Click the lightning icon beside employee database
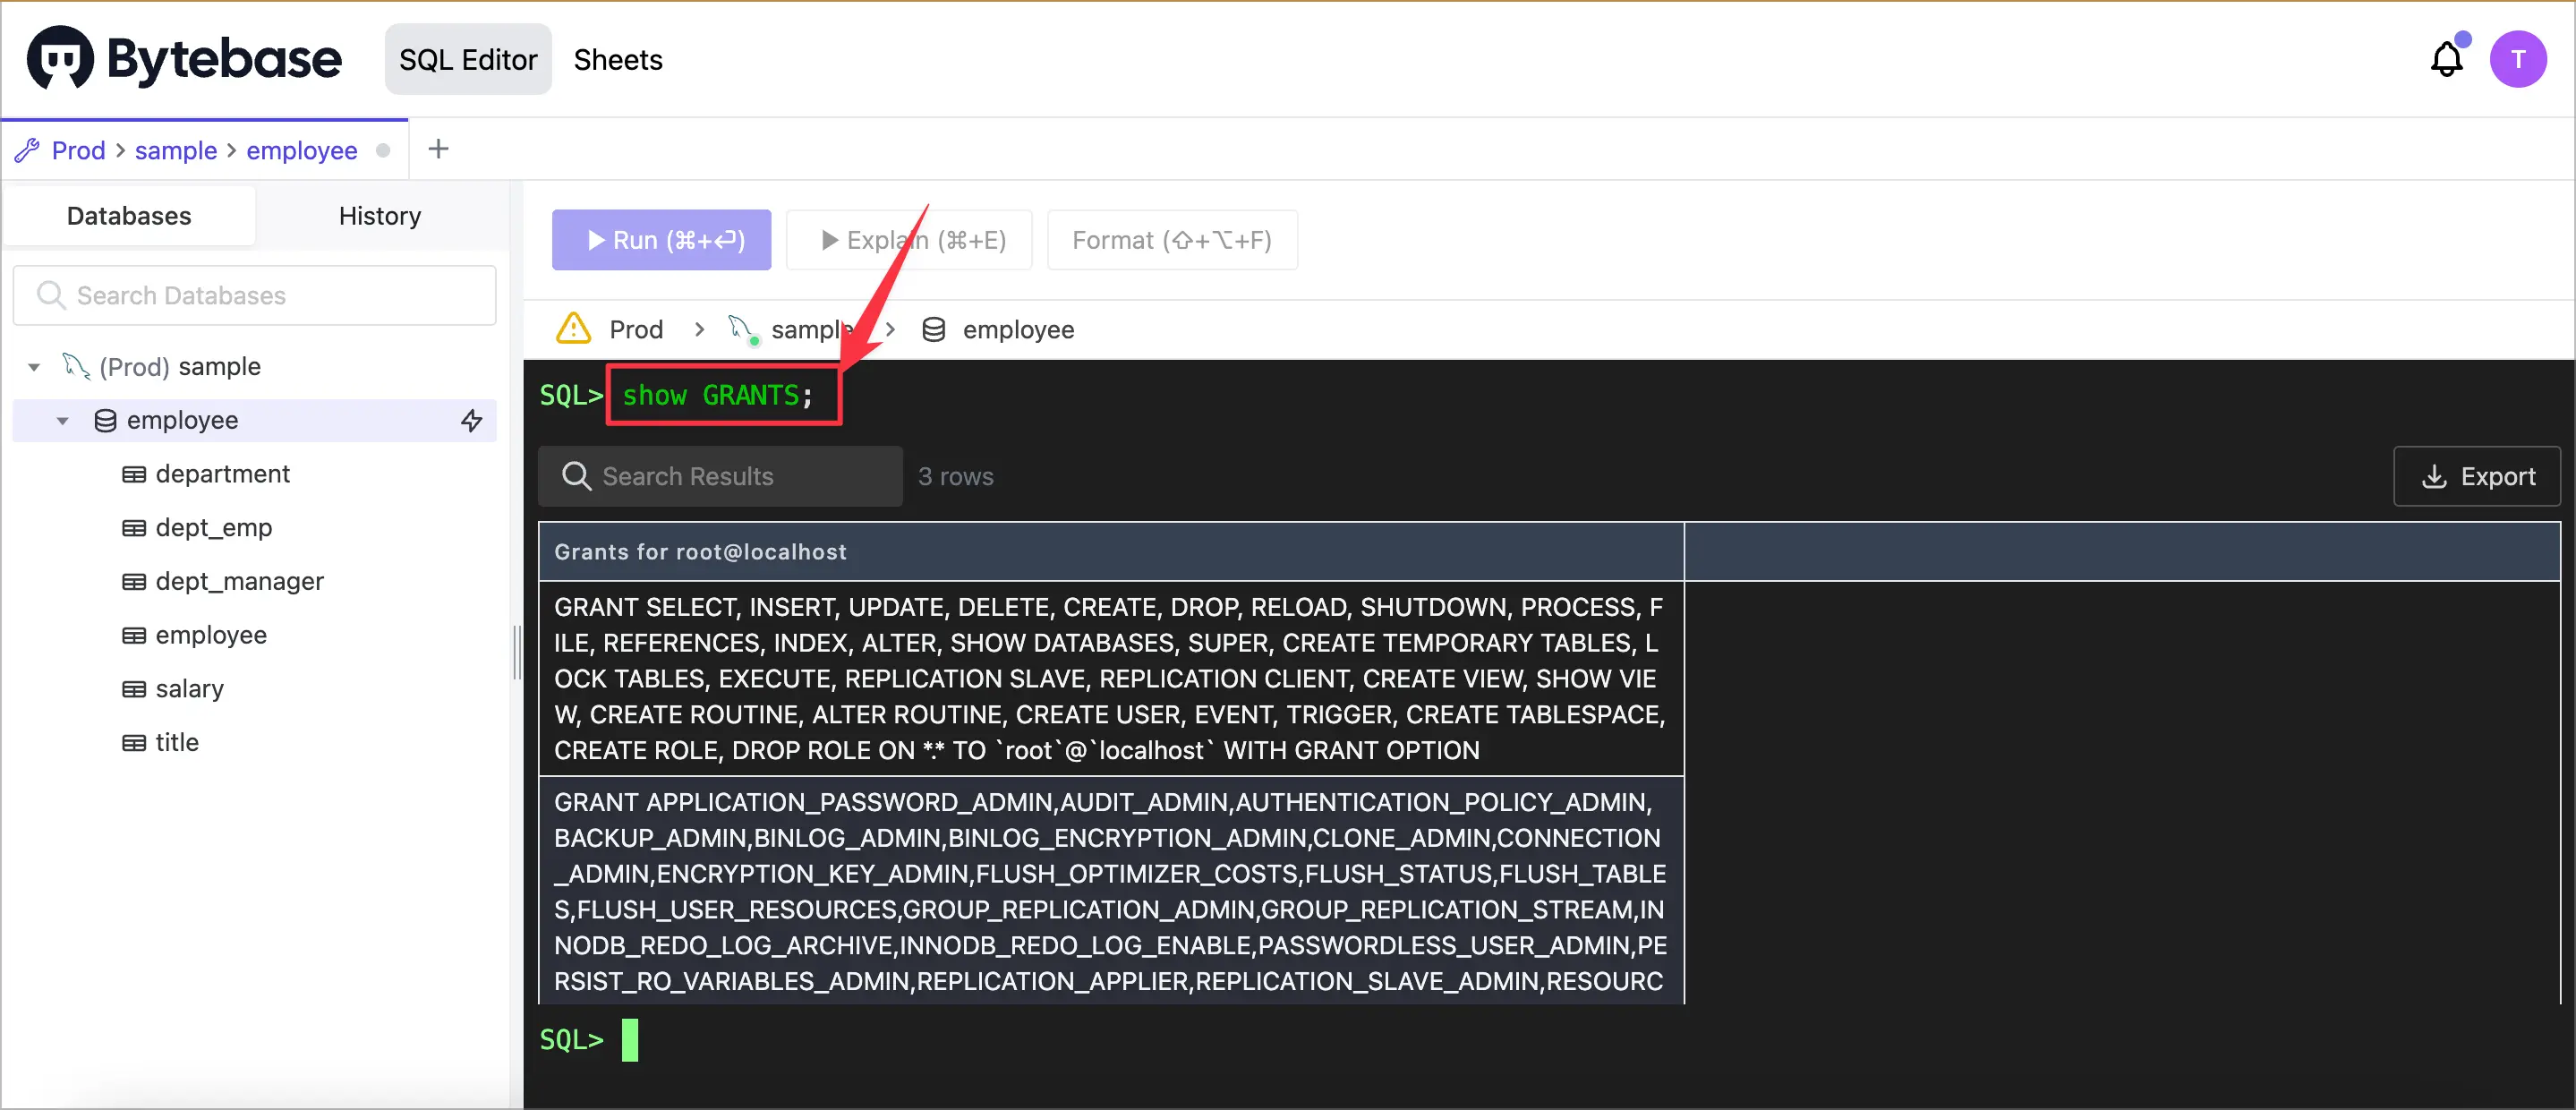2576x1110 pixels. coord(472,420)
